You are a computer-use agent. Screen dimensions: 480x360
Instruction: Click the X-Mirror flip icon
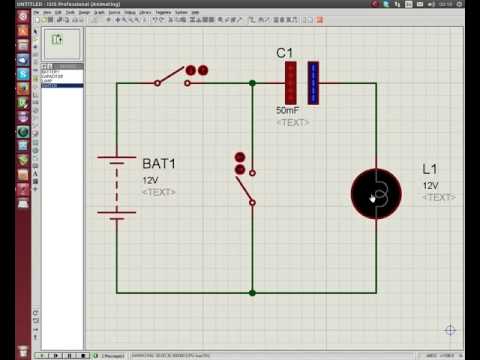pyautogui.click(x=35, y=329)
